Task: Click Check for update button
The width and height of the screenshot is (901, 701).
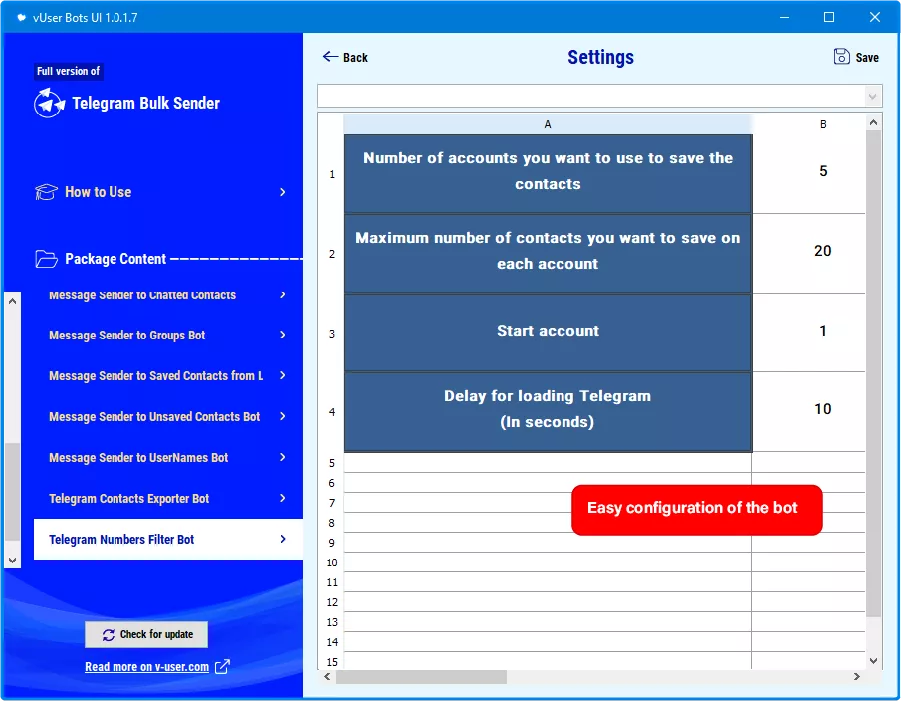Action: pyautogui.click(x=147, y=634)
